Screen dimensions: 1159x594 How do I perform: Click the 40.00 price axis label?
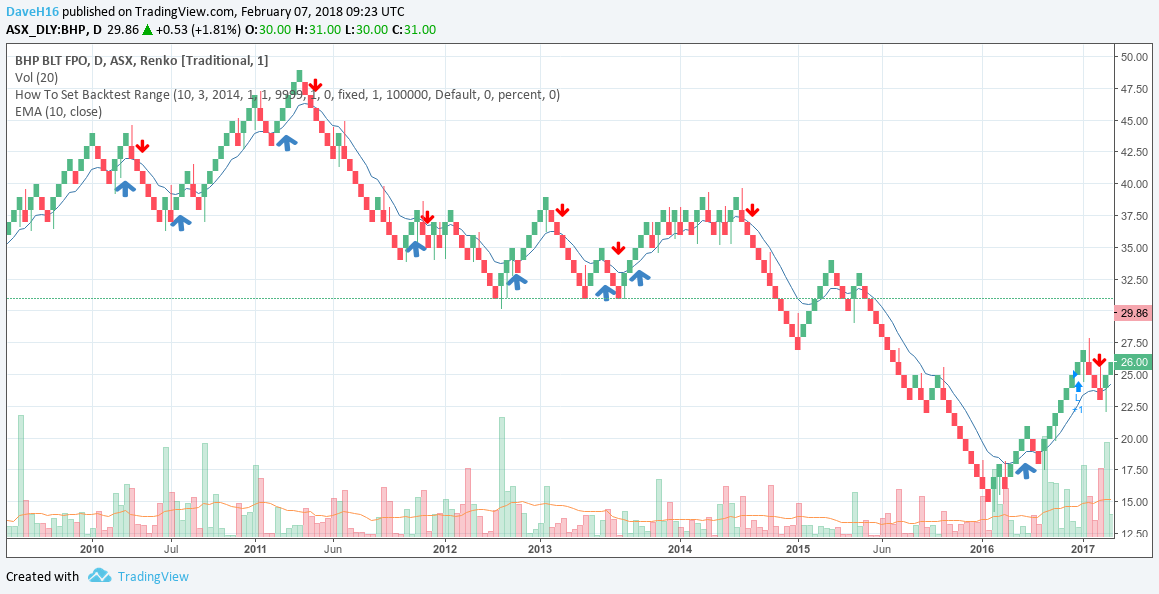click(x=1135, y=184)
